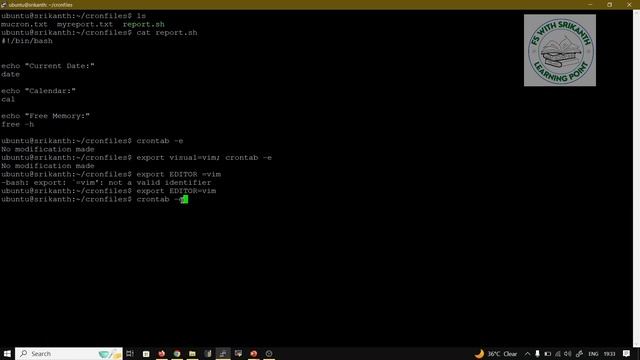640x360 pixels.
Task: Click the microphone tray icon
Action: click(537, 354)
